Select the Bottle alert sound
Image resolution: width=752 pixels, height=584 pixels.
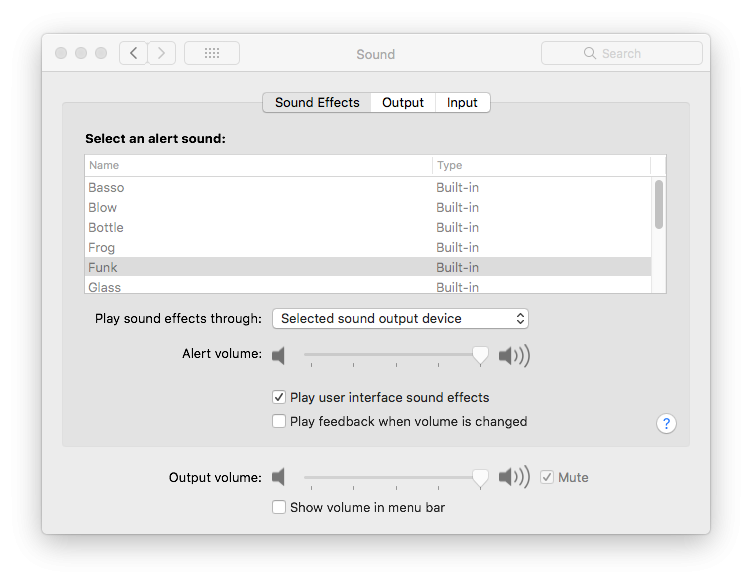click(368, 227)
